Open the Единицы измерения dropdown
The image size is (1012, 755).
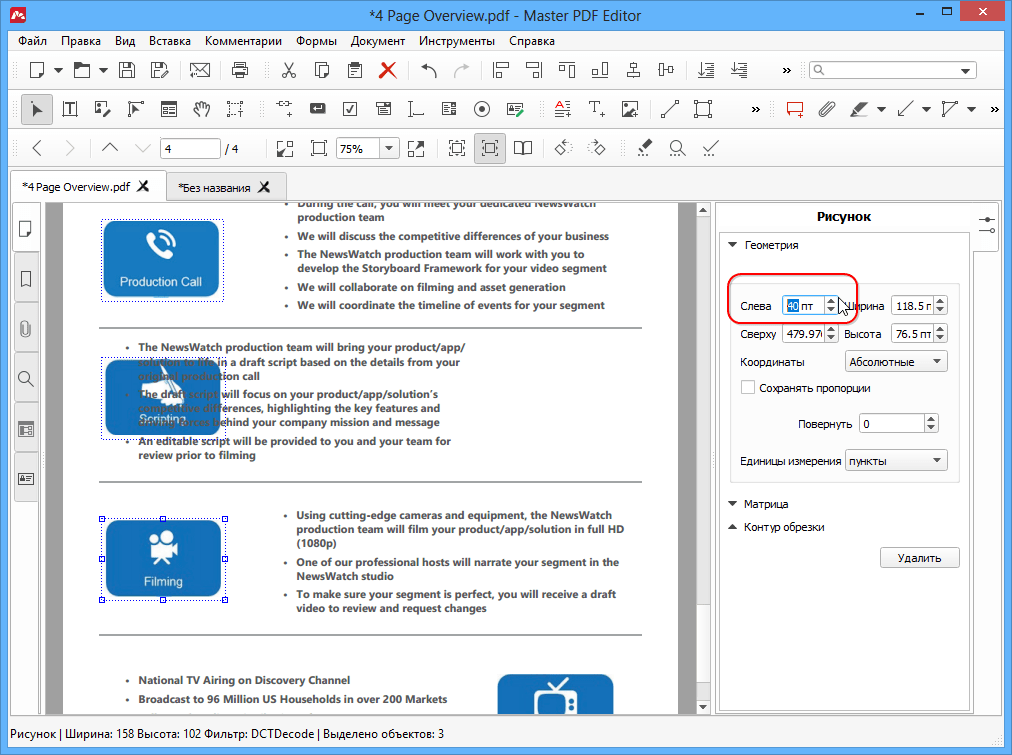(896, 461)
